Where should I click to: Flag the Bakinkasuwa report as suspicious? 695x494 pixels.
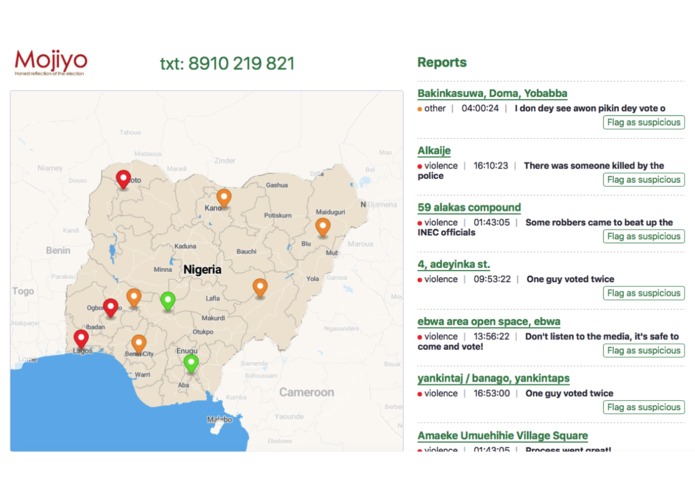tap(644, 123)
